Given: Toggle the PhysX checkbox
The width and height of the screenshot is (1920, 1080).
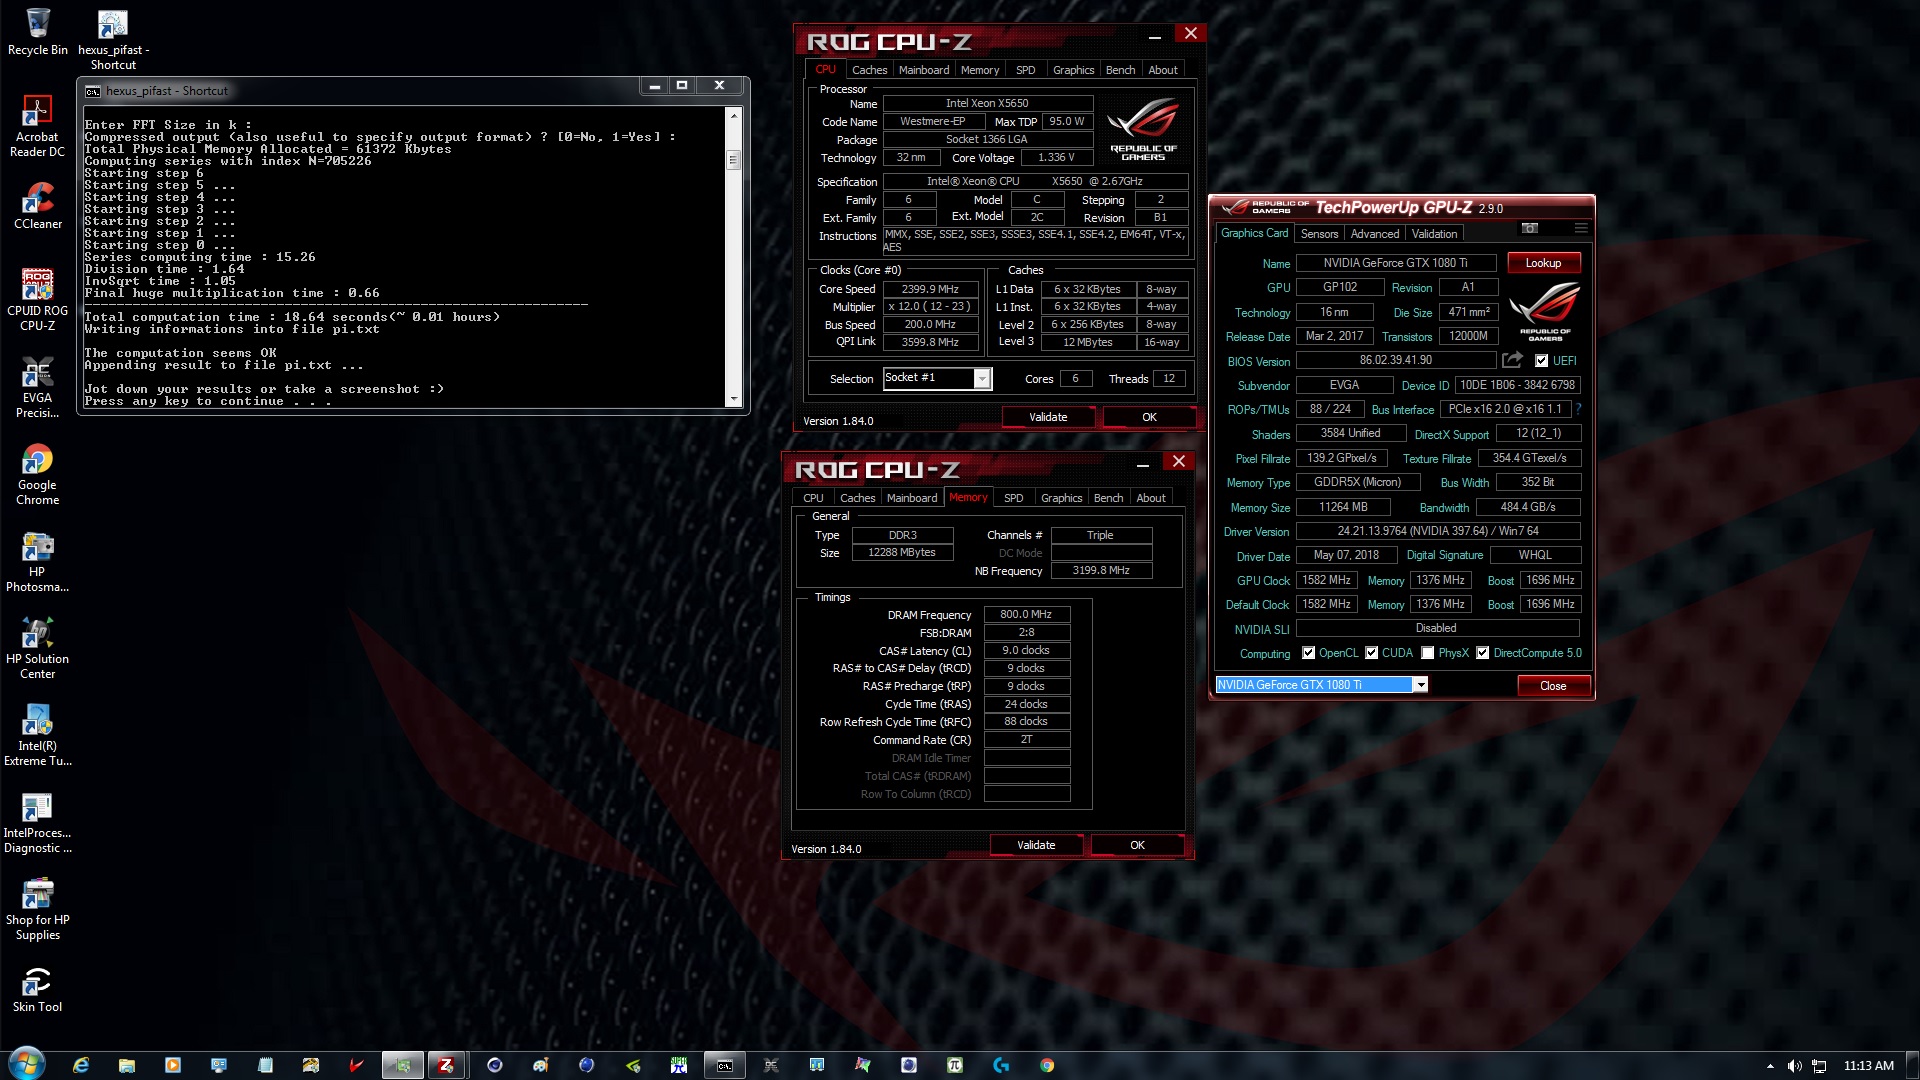Looking at the screenshot, I should tap(1428, 653).
